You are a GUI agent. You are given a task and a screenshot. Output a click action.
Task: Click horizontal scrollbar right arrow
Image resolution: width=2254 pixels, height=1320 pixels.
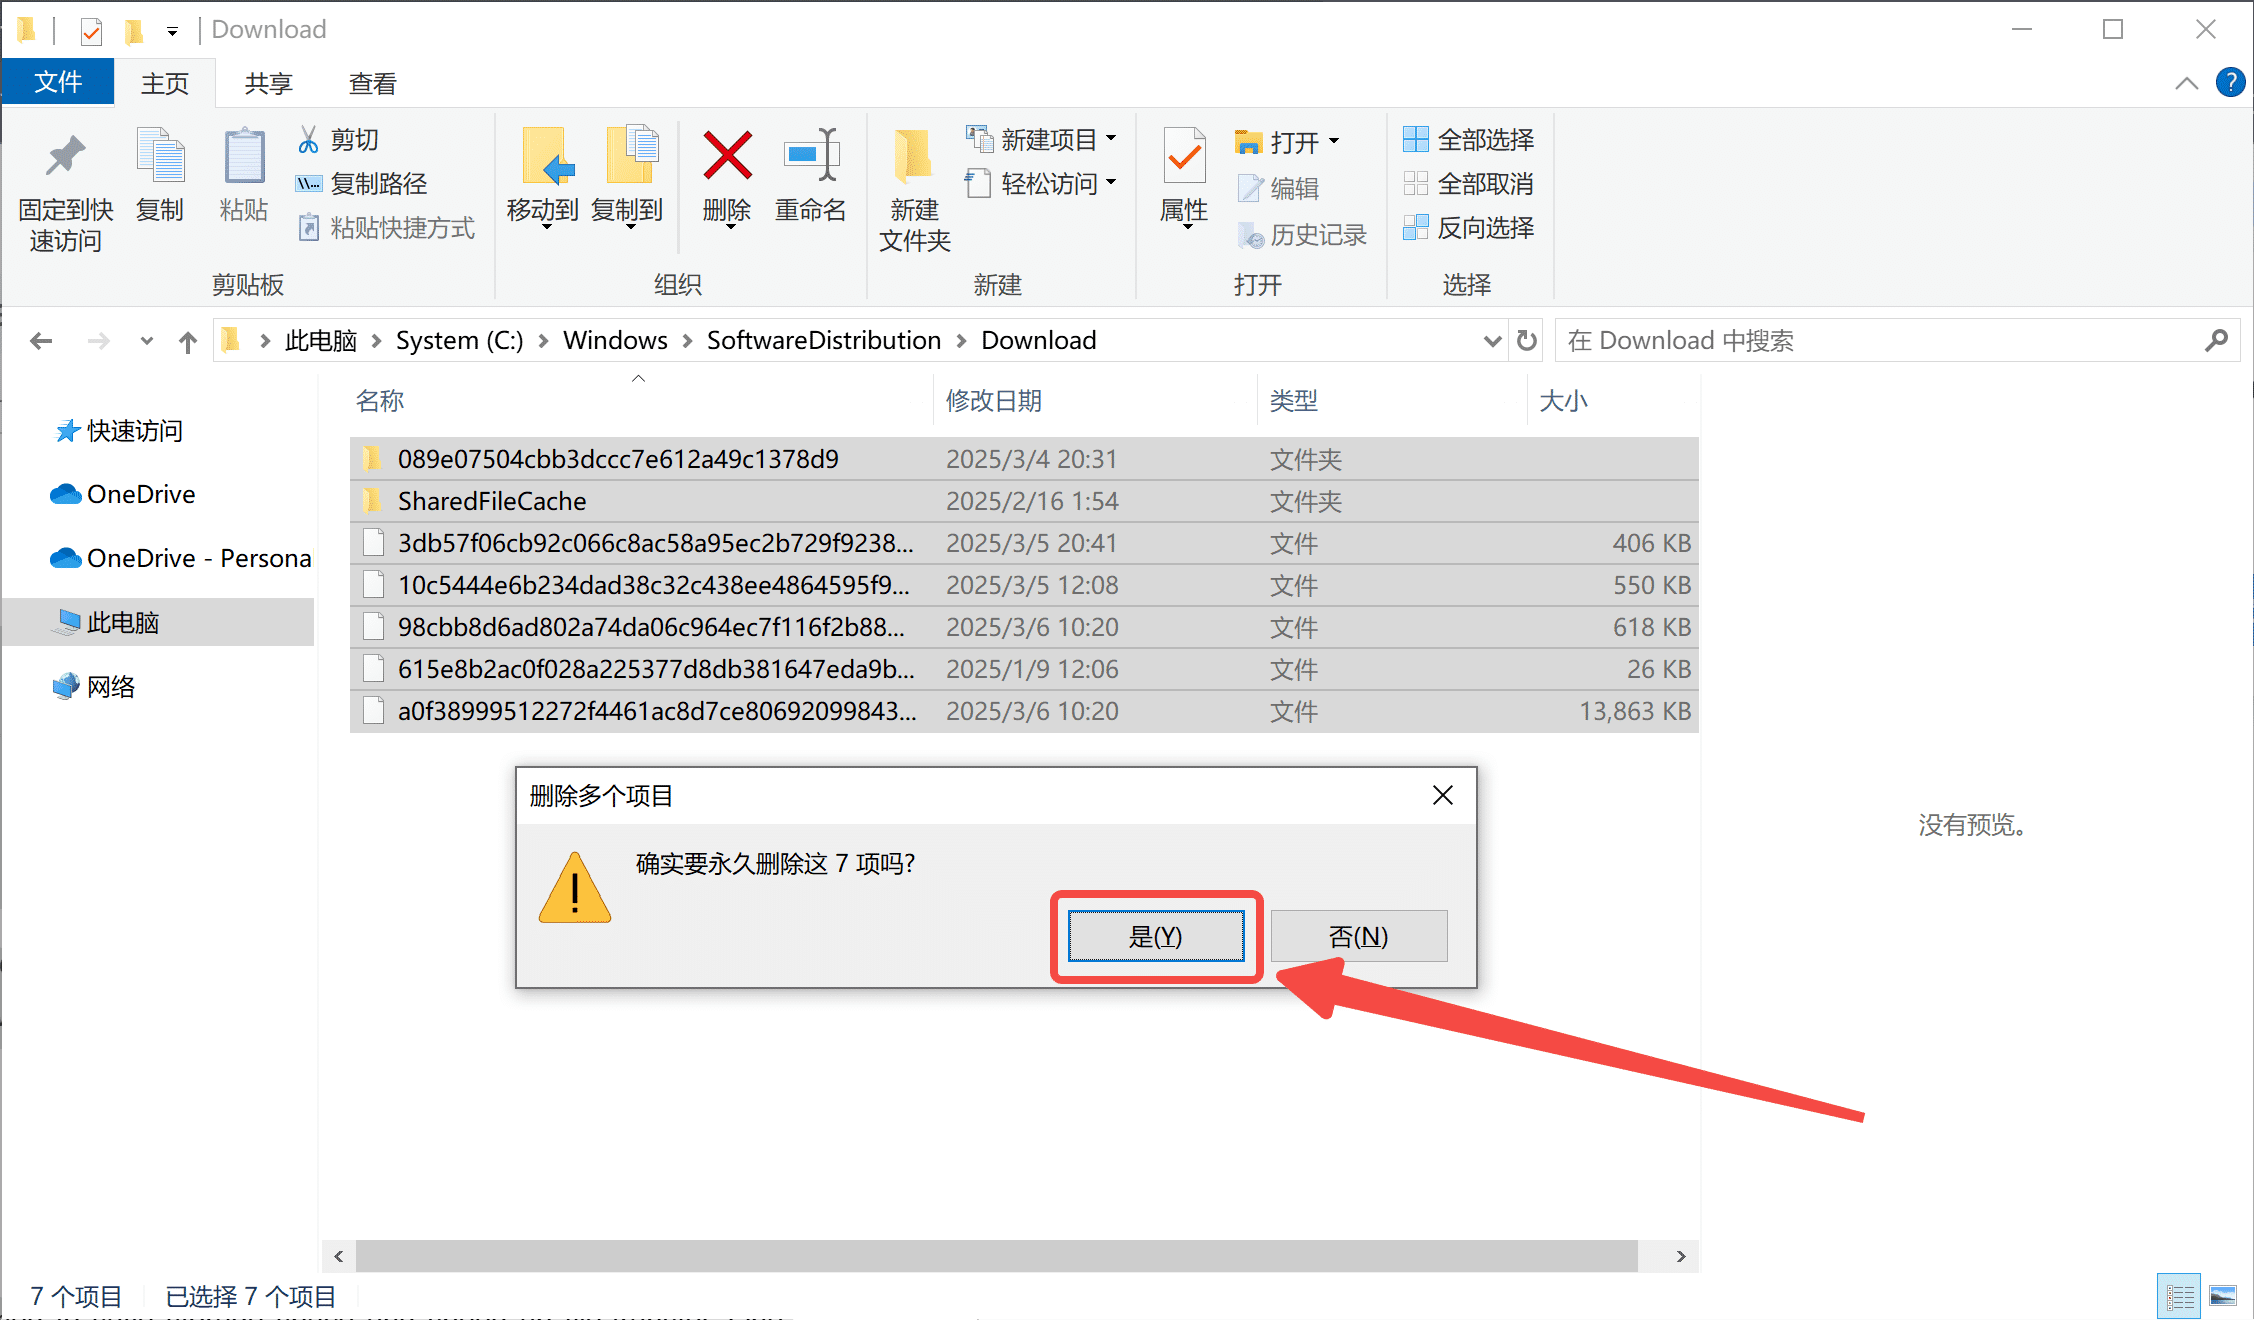pyautogui.click(x=1681, y=1256)
